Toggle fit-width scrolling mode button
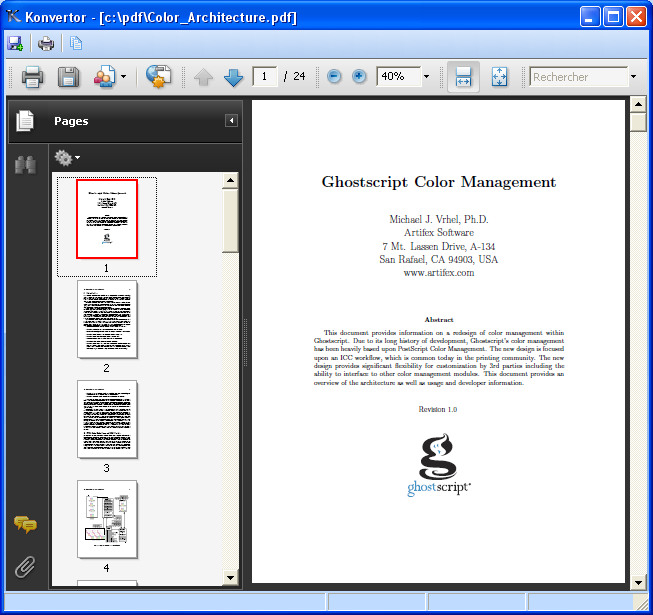 463,77
